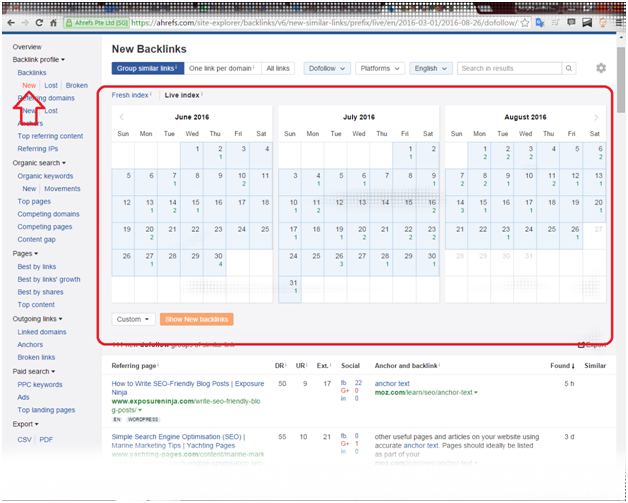Open Broken backlinks in the sidebar
628x503 pixels.
point(76,85)
